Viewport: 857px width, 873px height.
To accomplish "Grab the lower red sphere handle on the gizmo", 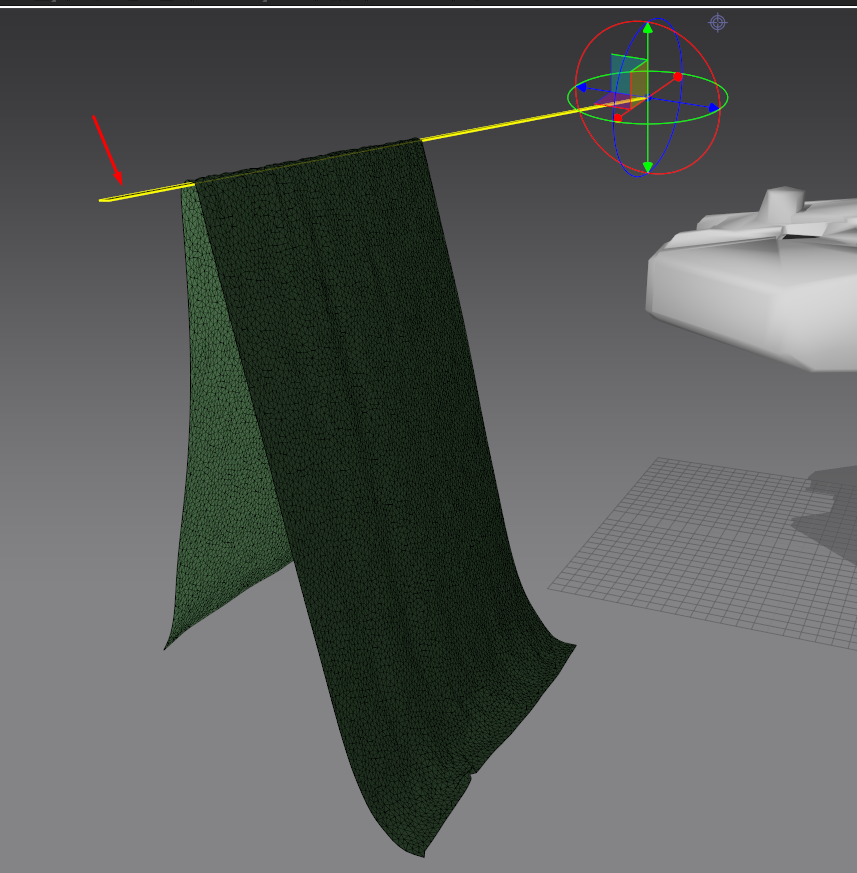I will click(x=618, y=117).
